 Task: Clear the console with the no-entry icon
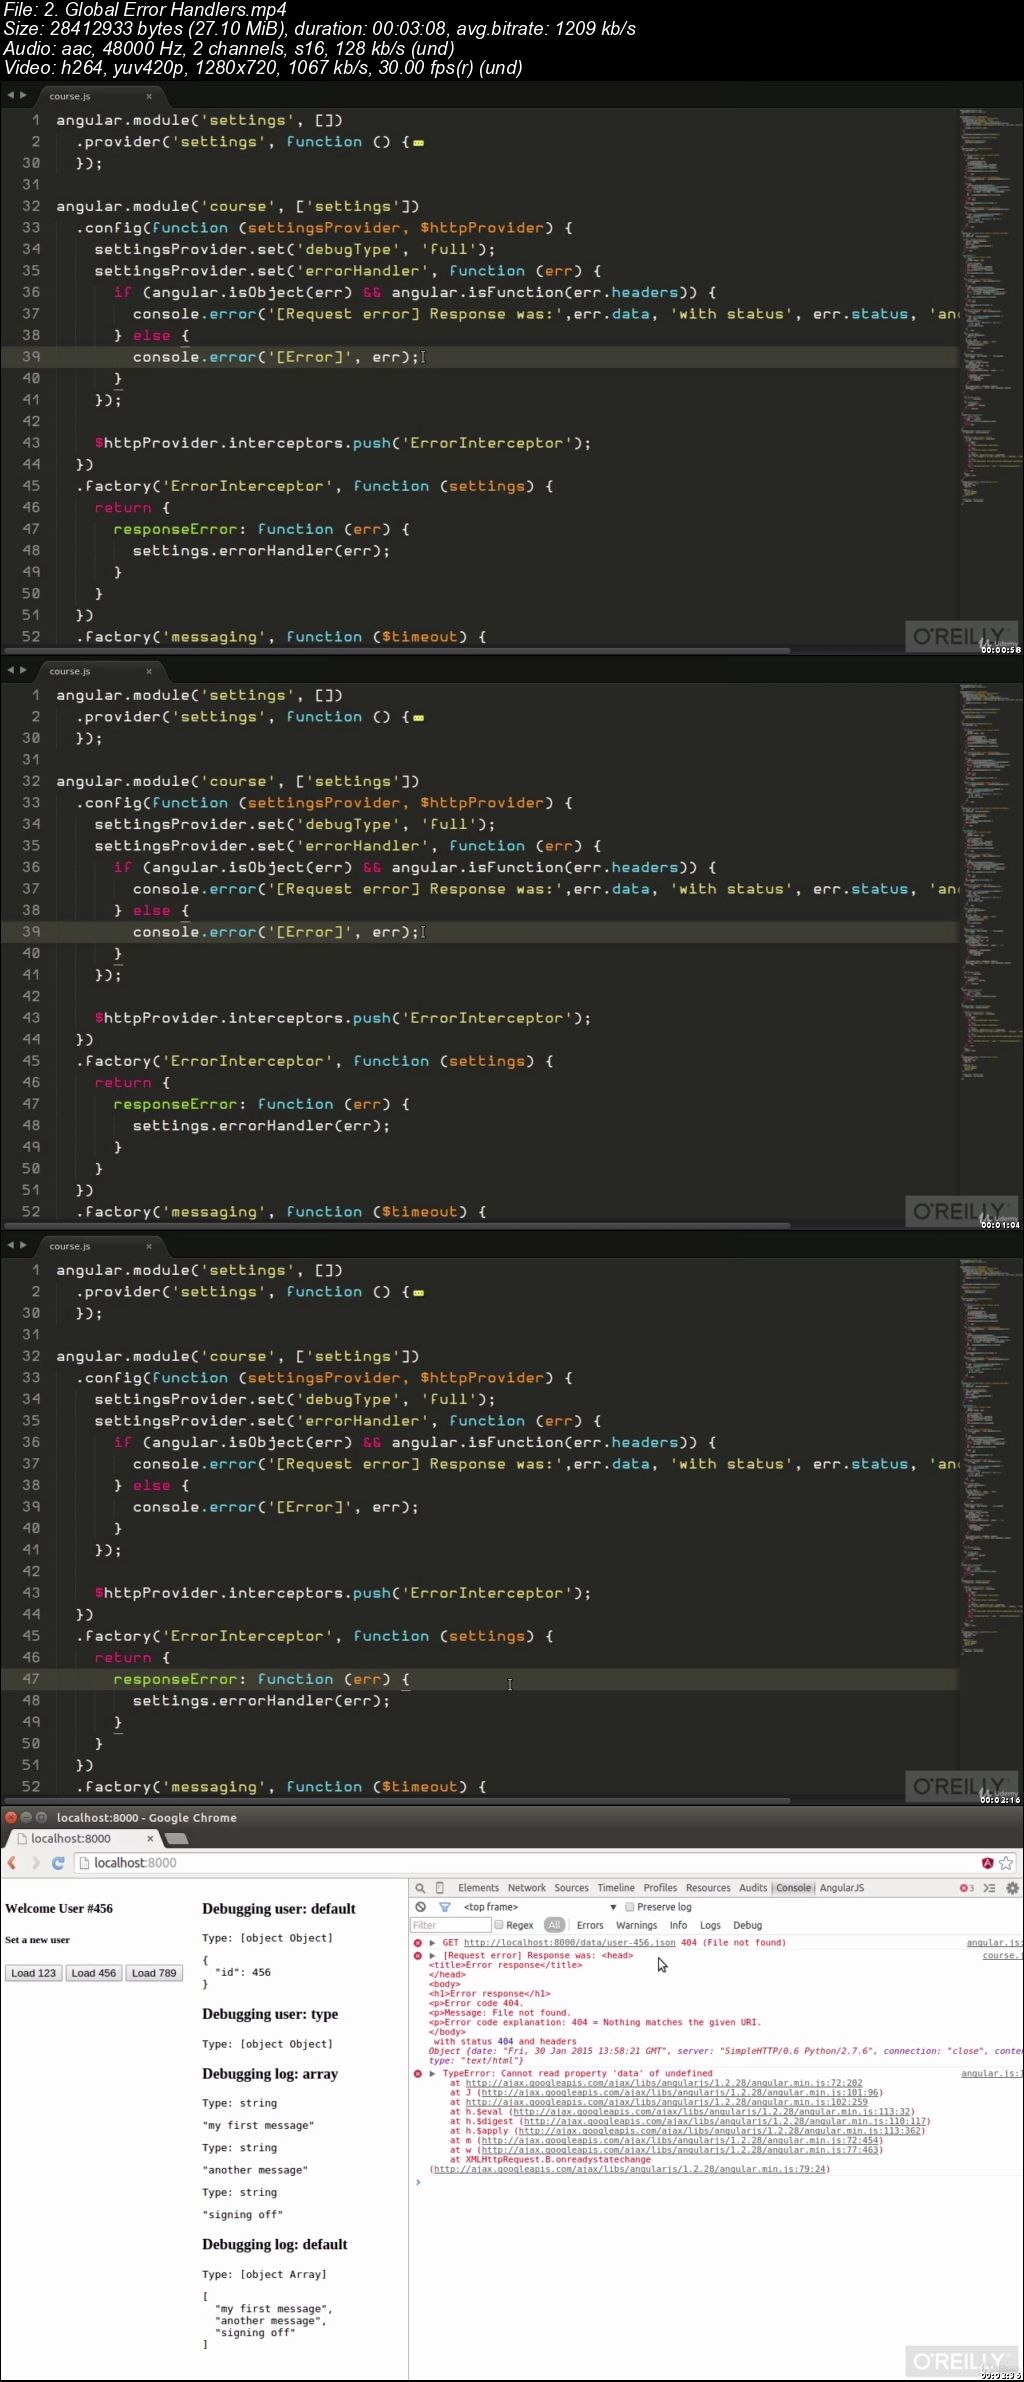point(420,1907)
